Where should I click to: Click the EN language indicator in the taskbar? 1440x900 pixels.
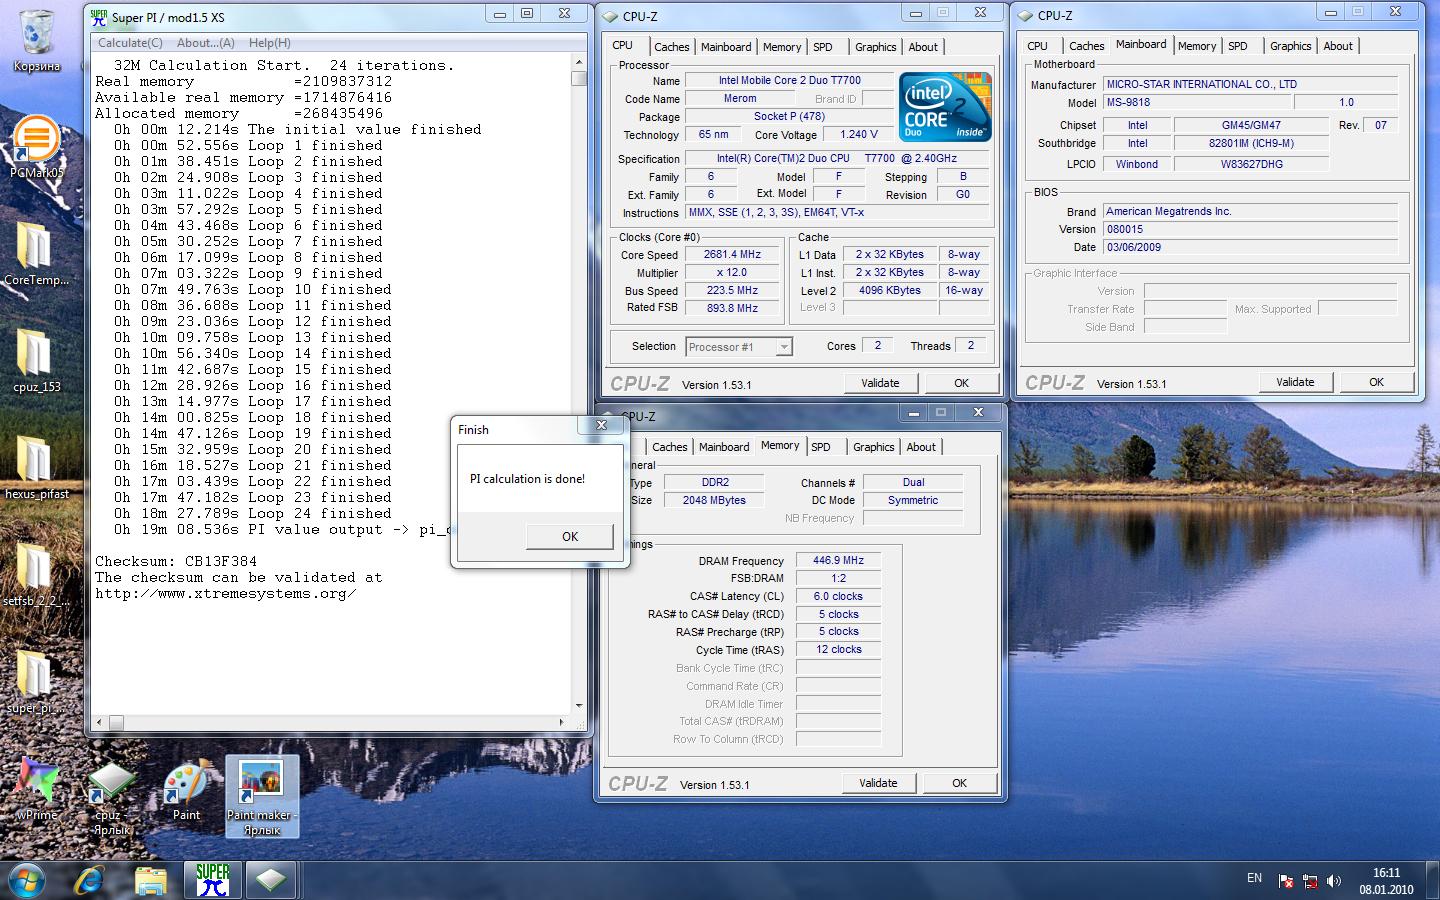point(1254,878)
